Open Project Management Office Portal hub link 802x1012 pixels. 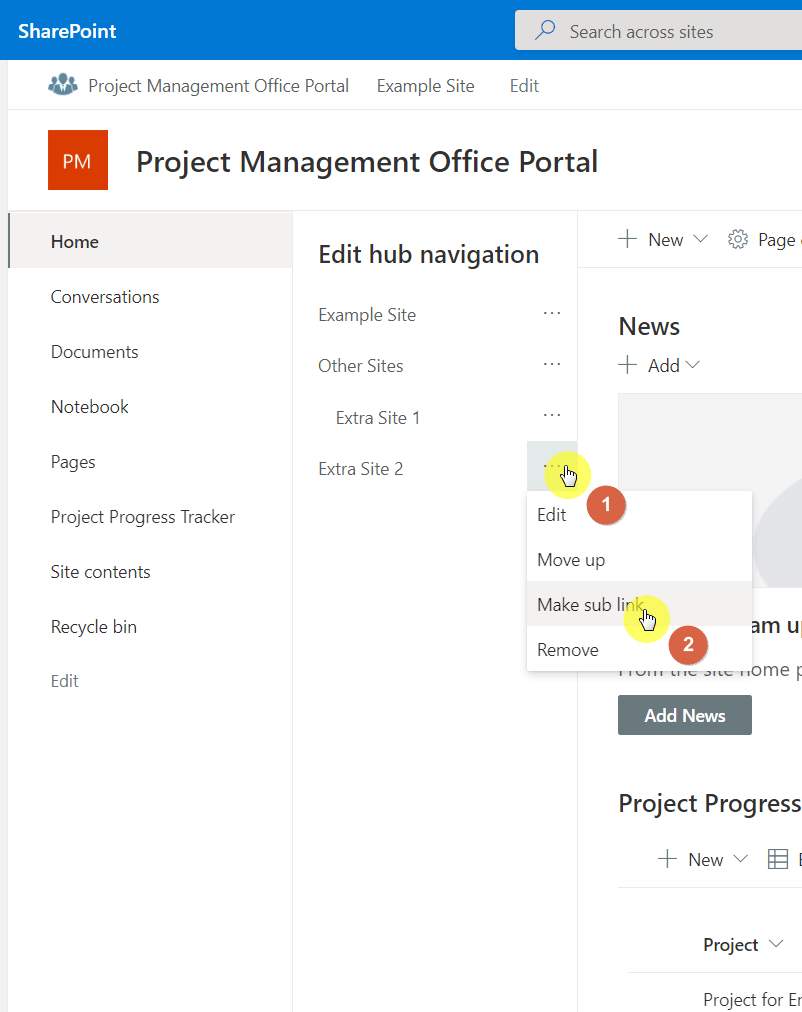(218, 85)
